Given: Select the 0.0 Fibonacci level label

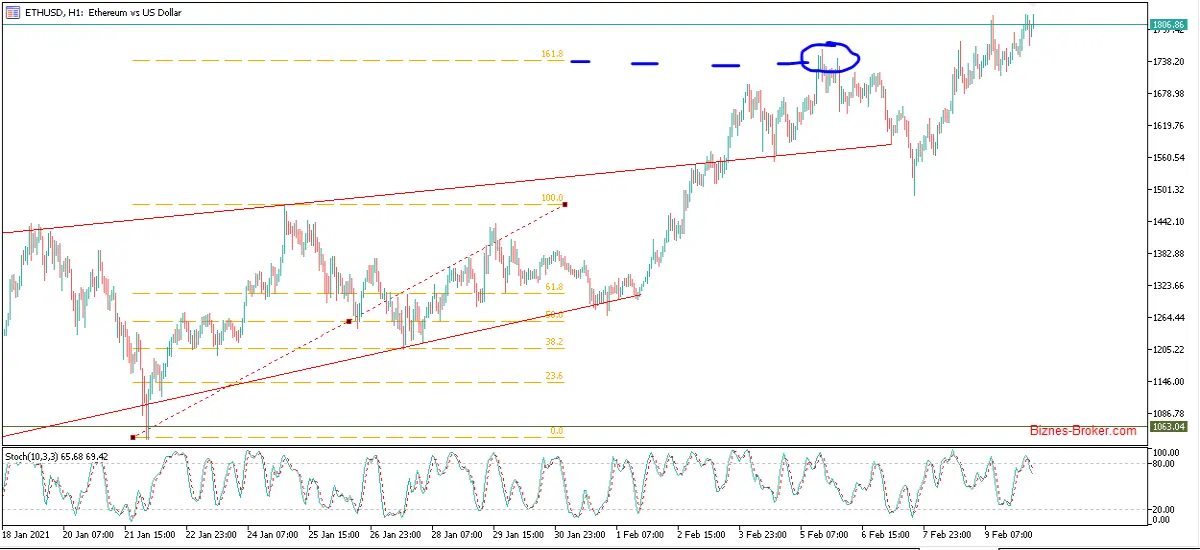Looking at the screenshot, I should coord(558,431).
